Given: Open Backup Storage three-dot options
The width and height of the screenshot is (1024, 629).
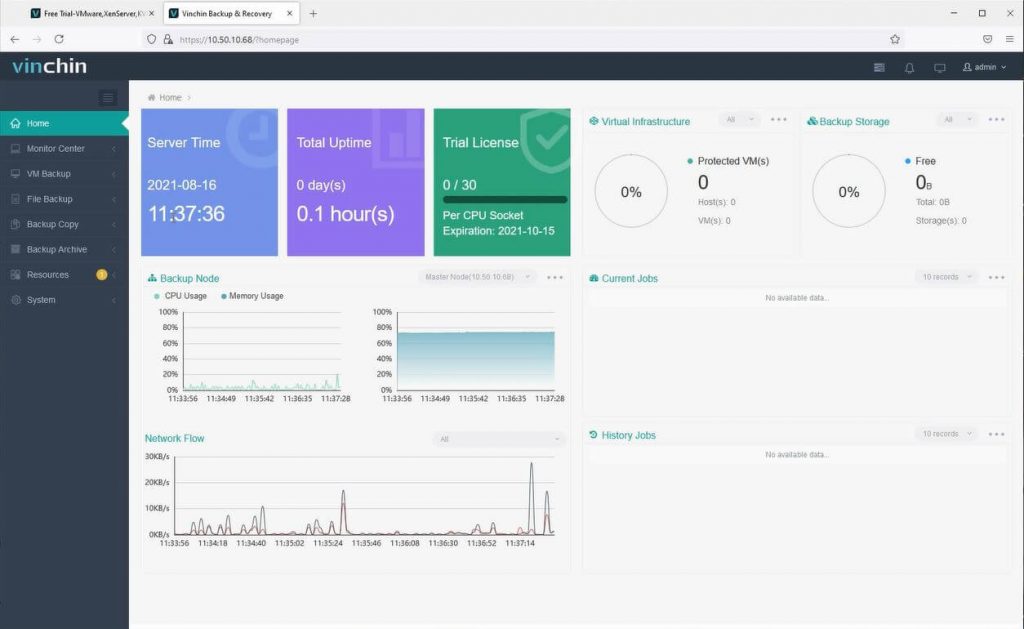Looking at the screenshot, I should [996, 120].
